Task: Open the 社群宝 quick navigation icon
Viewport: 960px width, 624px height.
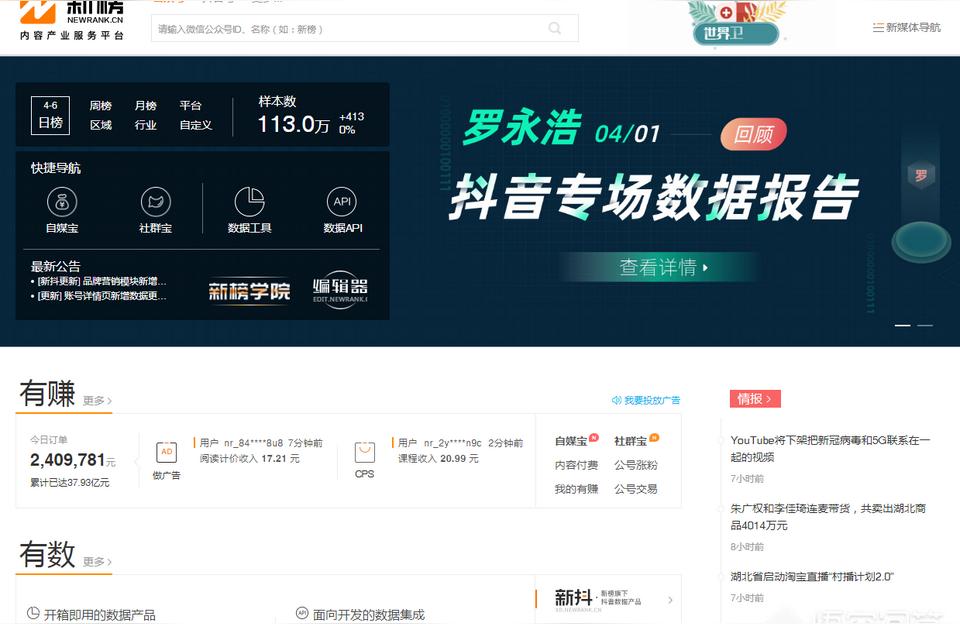Action: click(156, 202)
